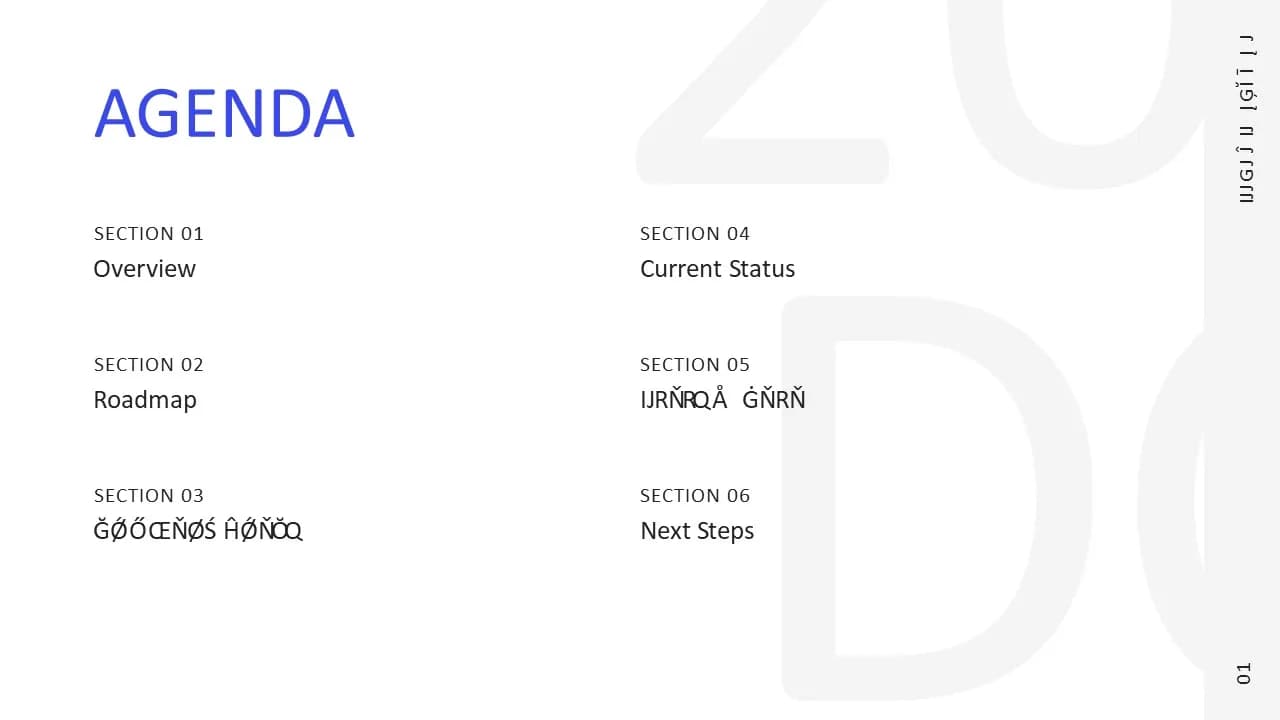Open the Roadmap agenda item
The image size is (1280, 720).
145,400
